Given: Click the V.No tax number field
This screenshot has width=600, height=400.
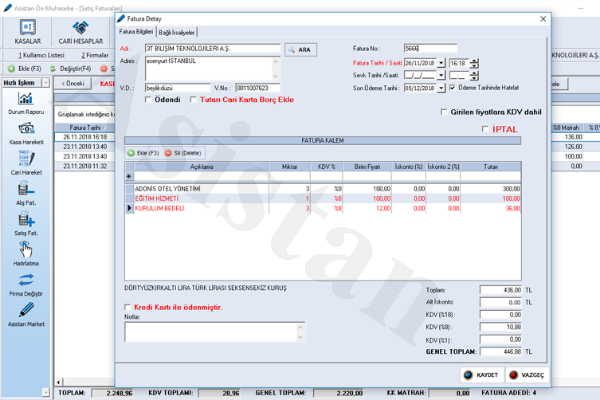Looking at the screenshot, I should click(258, 88).
